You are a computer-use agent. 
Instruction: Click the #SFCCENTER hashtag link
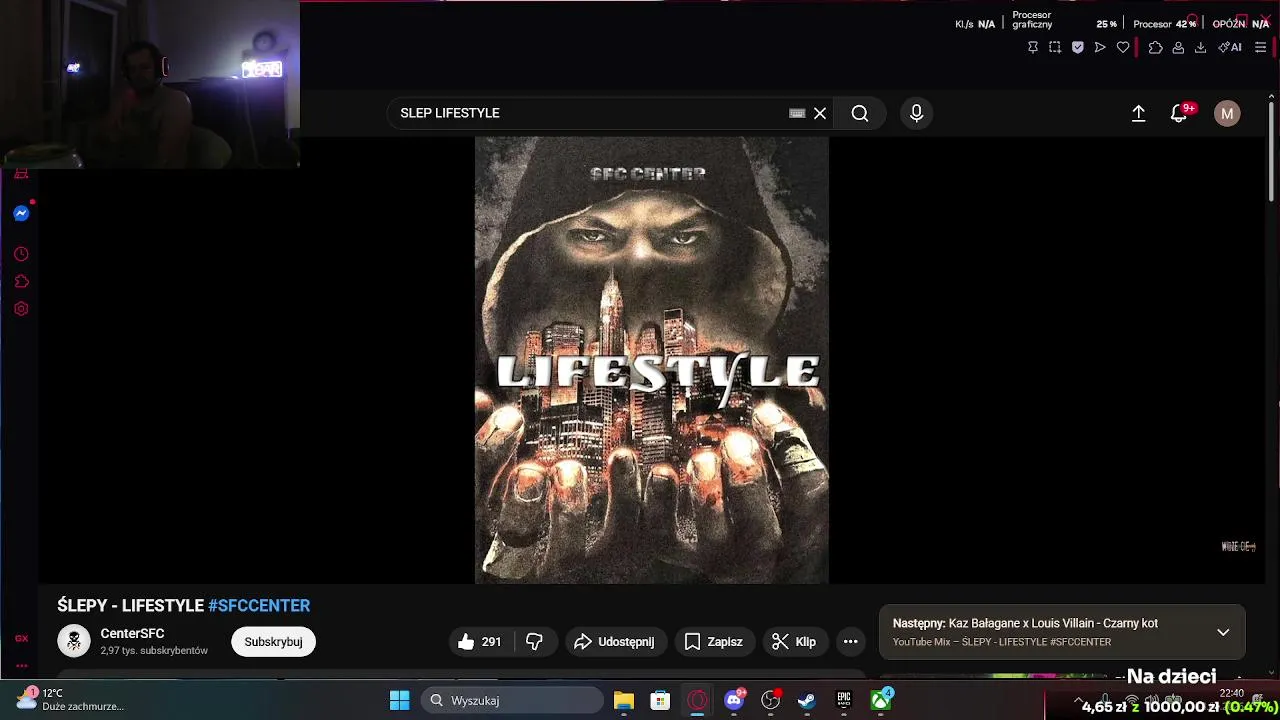click(x=259, y=605)
